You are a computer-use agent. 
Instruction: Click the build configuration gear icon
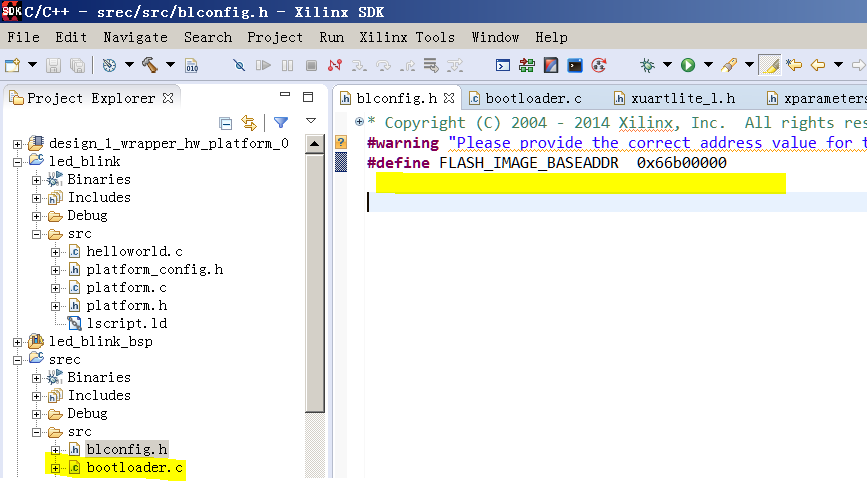[x=109, y=65]
